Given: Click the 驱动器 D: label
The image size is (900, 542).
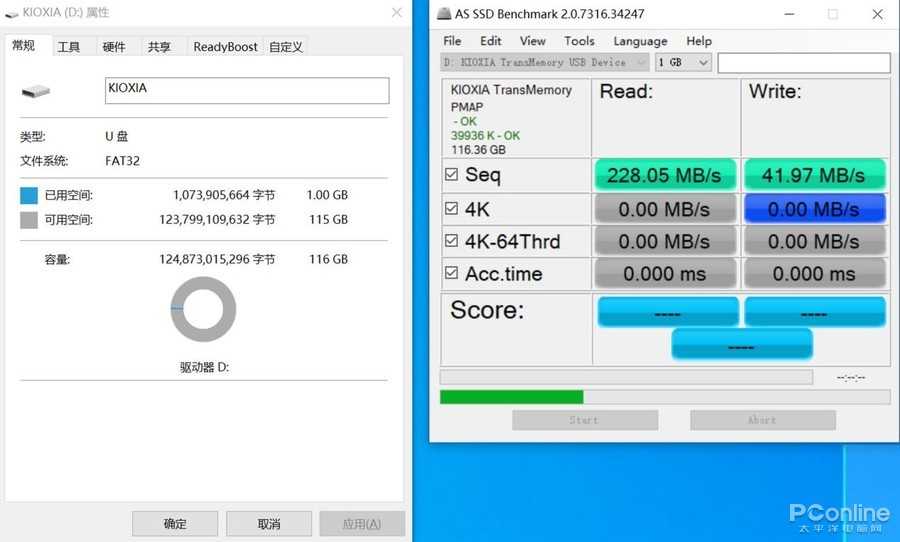Looking at the screenshot, I should 204,367.
